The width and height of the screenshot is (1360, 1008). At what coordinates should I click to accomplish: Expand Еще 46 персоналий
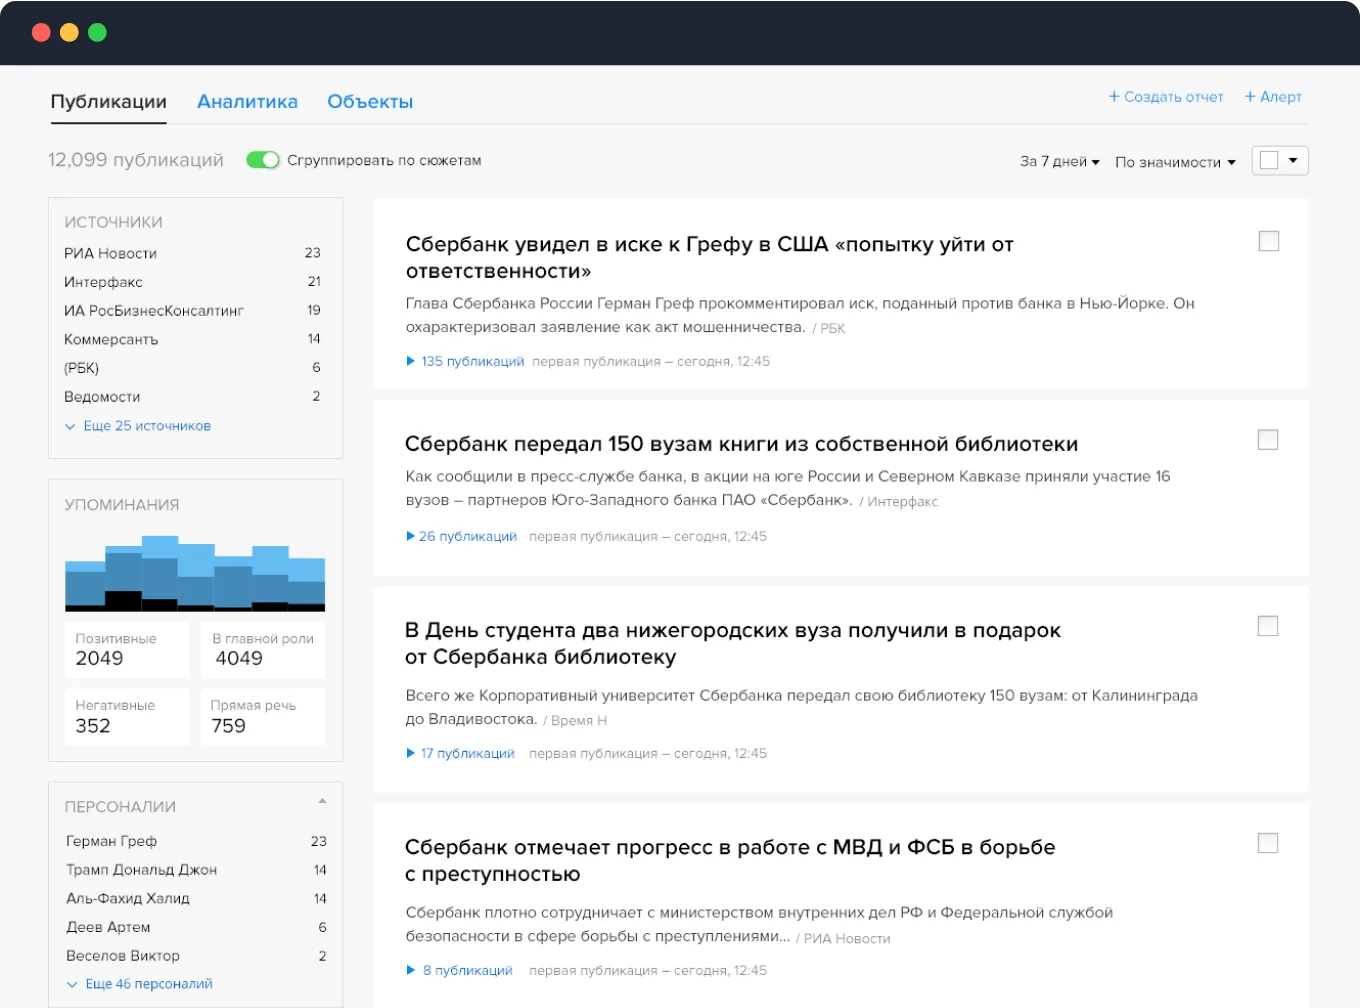[140, 984]
